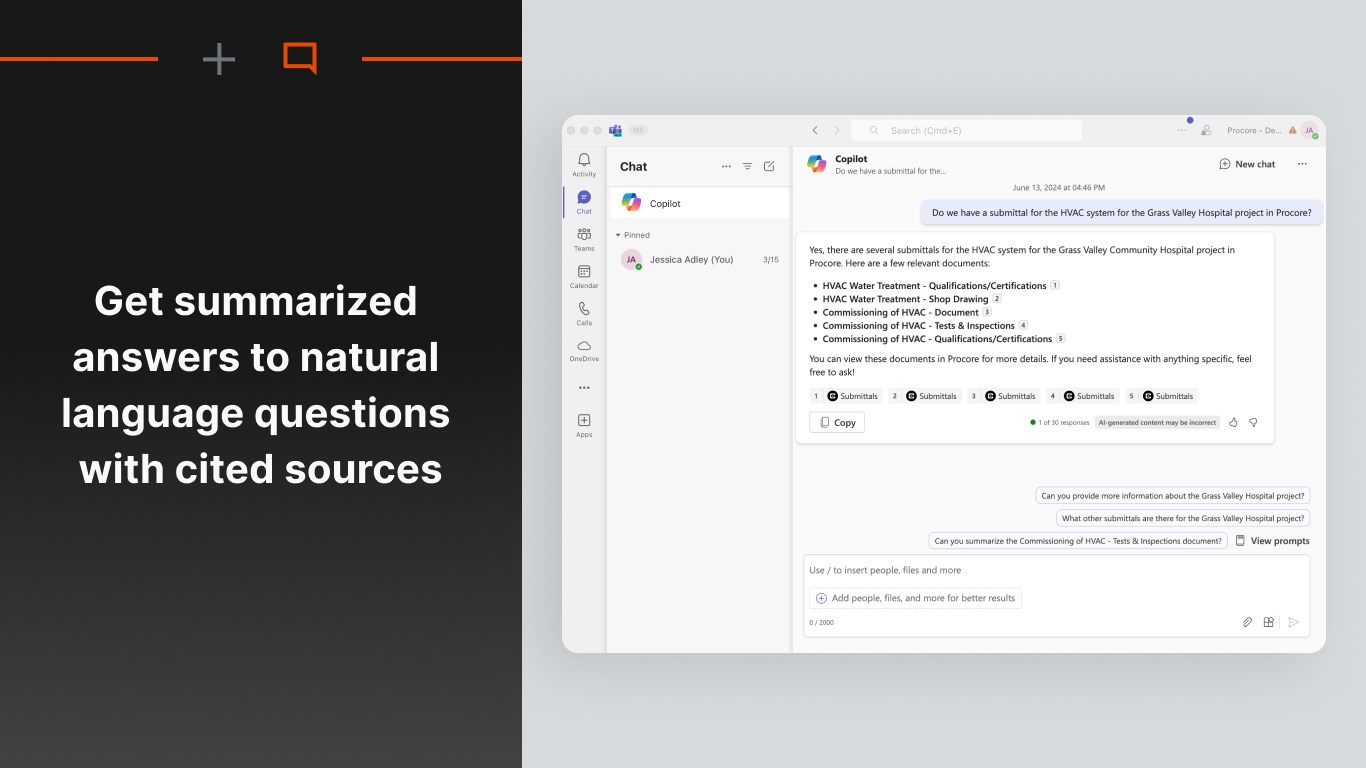Click the user's HVAC submittal question bubble
The image size is (1366, 768).
(x=1122, y=212)
